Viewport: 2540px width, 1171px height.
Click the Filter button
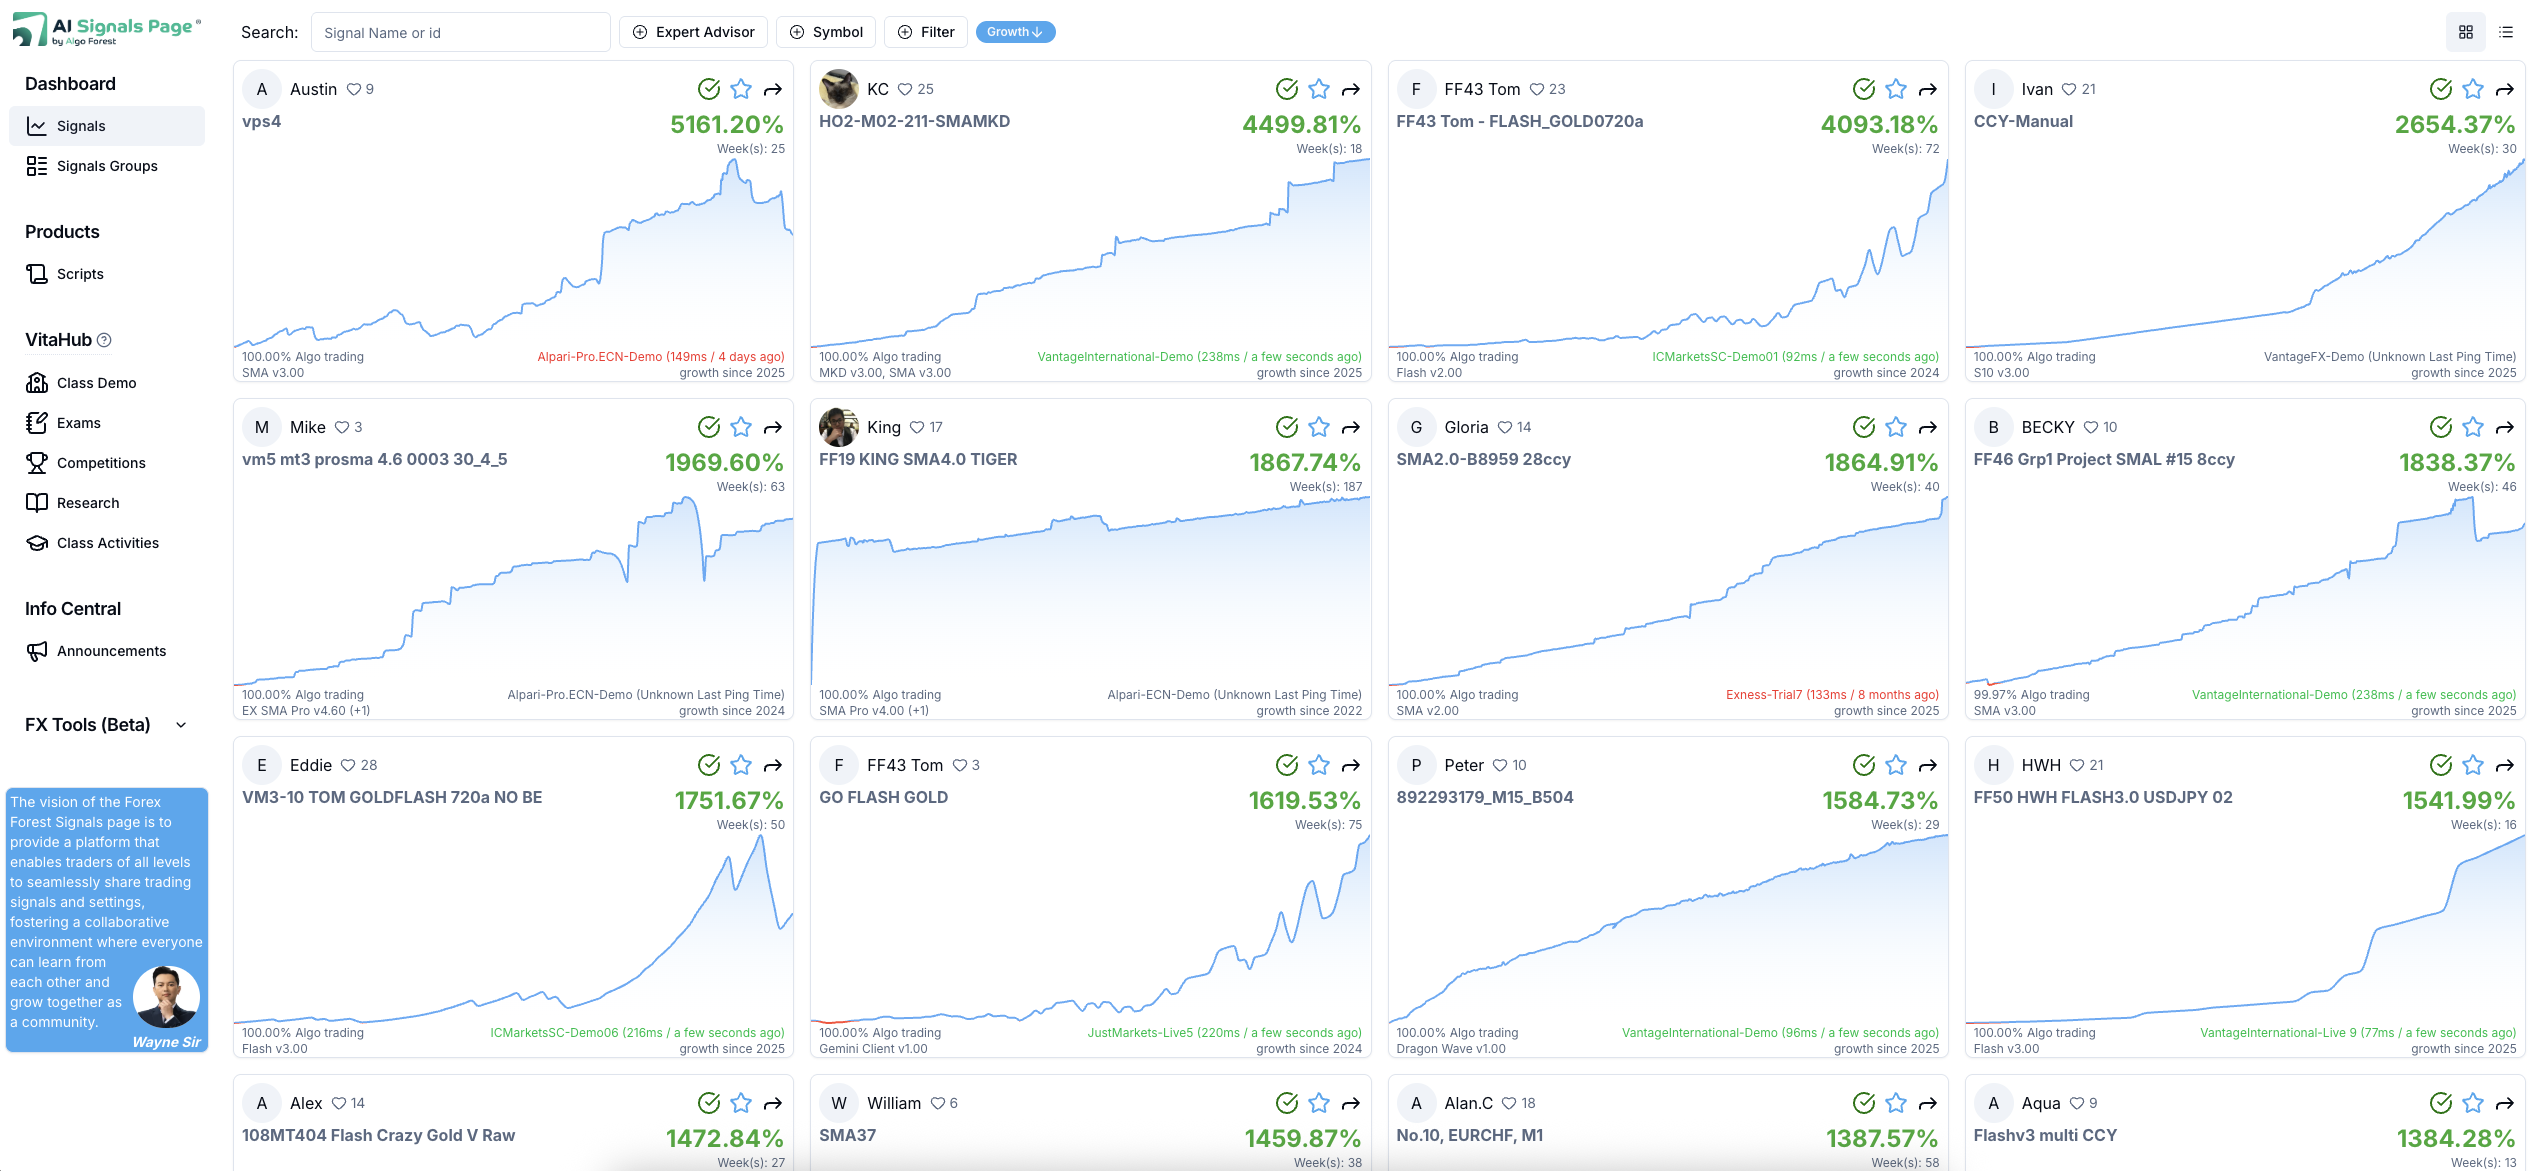pyautogui.click(x=926, y=32)
